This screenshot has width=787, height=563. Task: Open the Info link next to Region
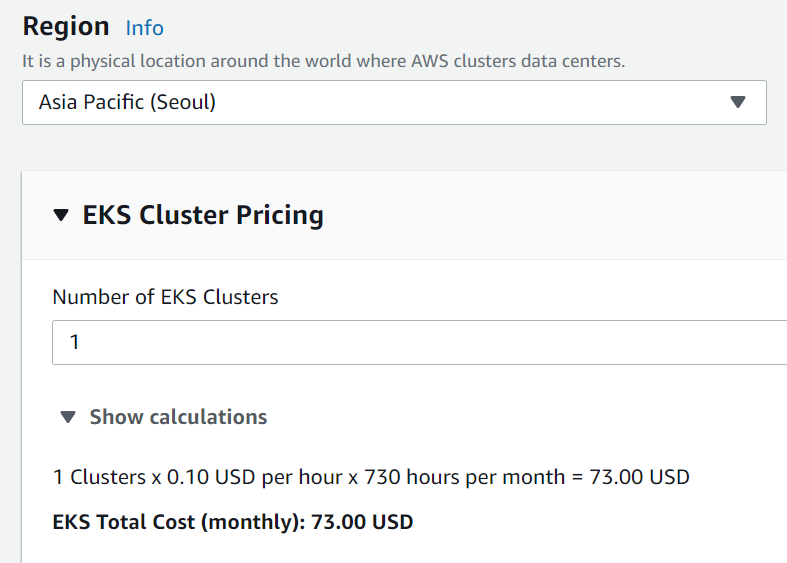[x=144, y=28]
